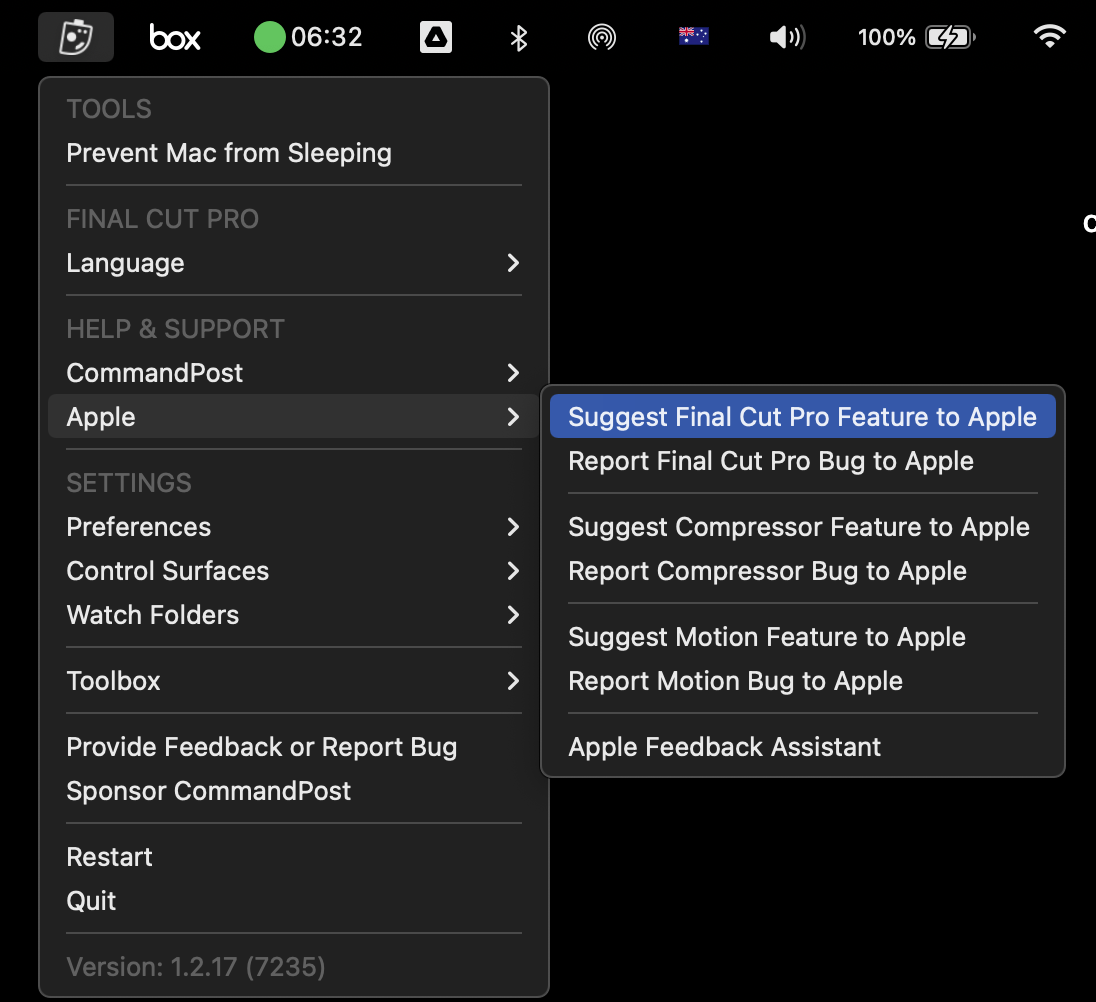Choose Suggest Final Cut Pro Feature to Apple
Image resolution: width=1096 pixels, height=1002 pixels.
802,416
